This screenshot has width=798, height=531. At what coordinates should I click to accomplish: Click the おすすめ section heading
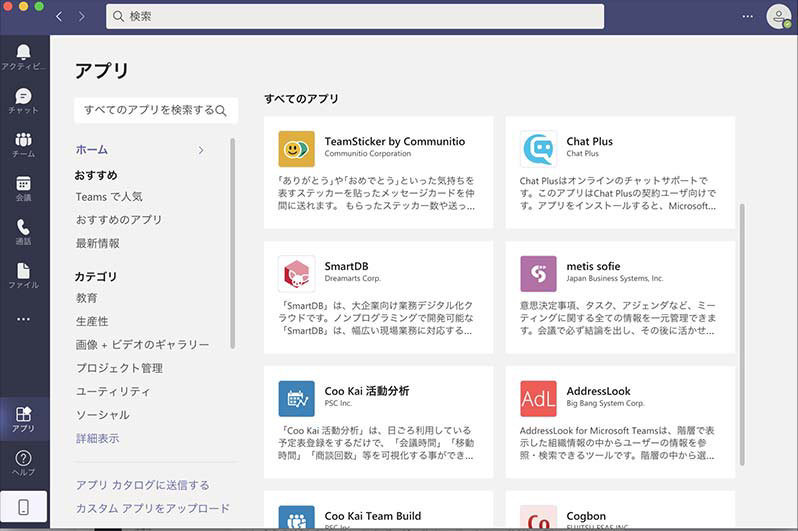click(96, 175)
